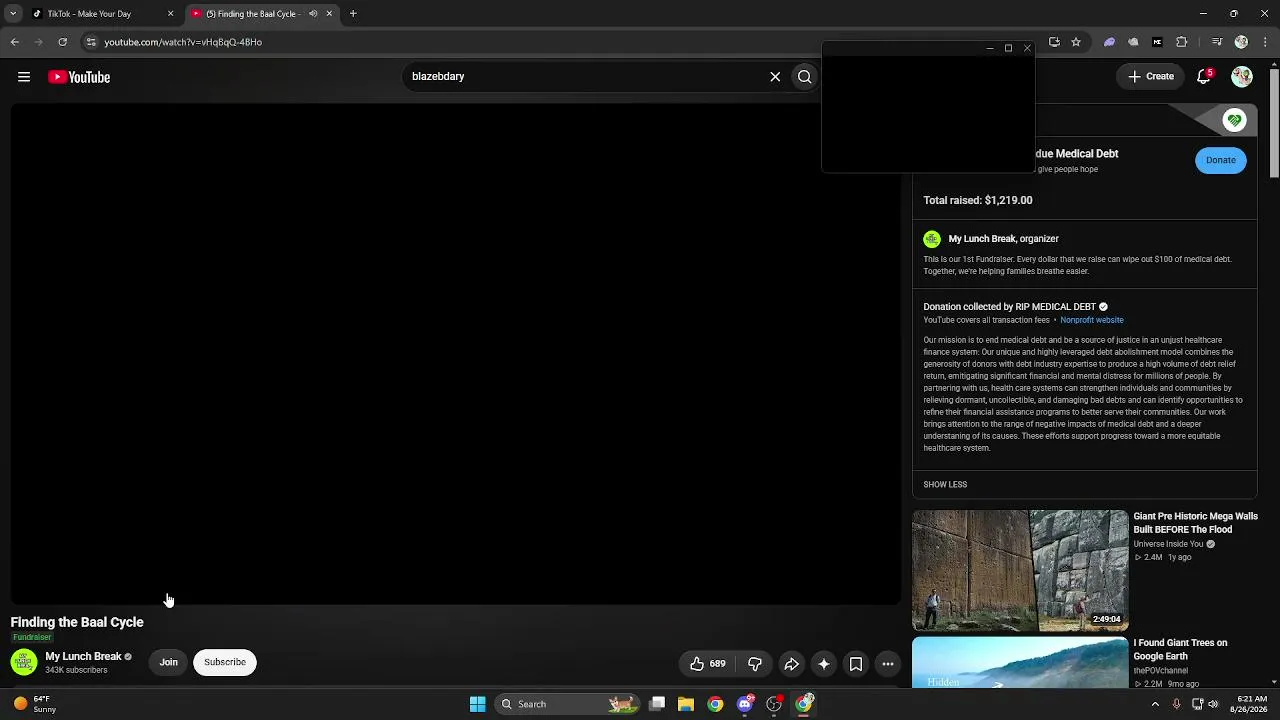The width and height of the screenshot is (1280, 720).
Task: Go back to the previous page
Action: pos(14,42)
